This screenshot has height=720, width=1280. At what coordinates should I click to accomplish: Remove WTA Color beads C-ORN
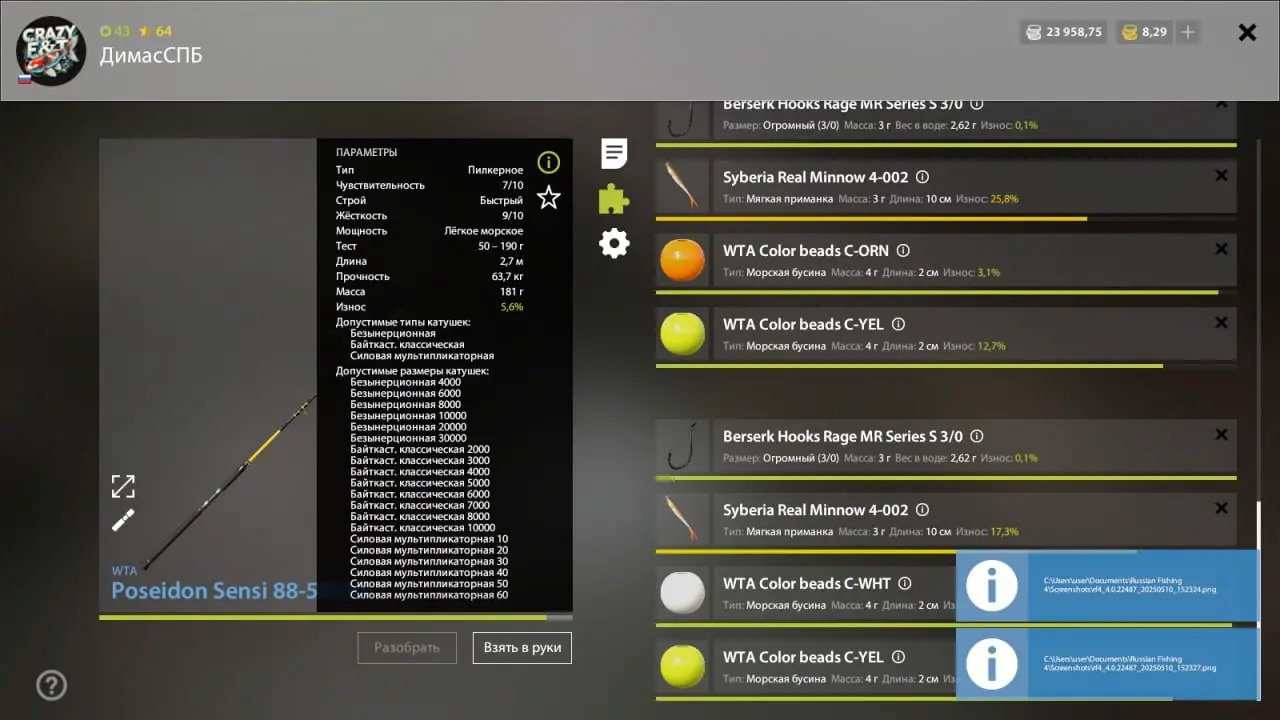pyautogui.click(x=1221, y=249)
